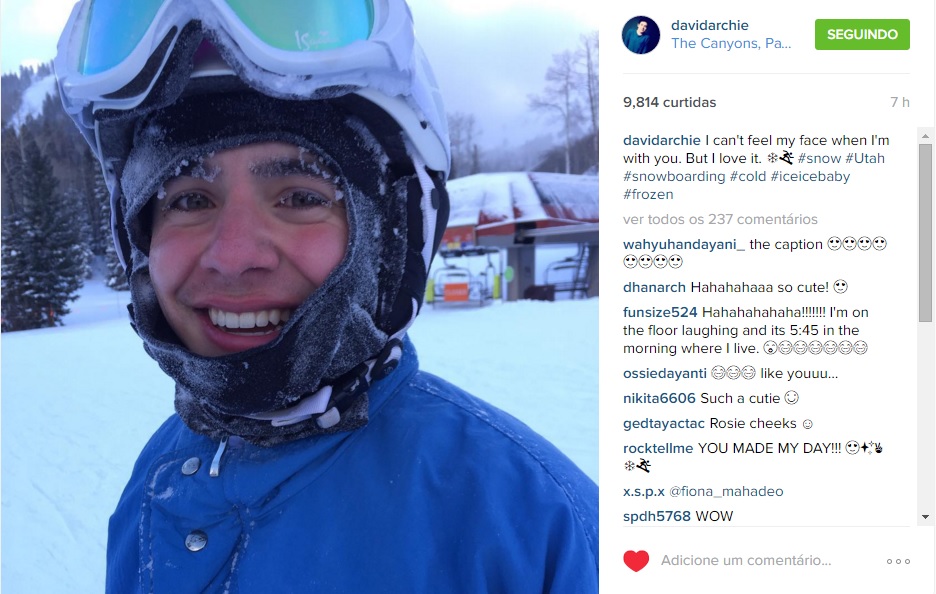Toggle the green SEGUINDO following button
The width and height of the screenshot is (936, 594).
862,34
